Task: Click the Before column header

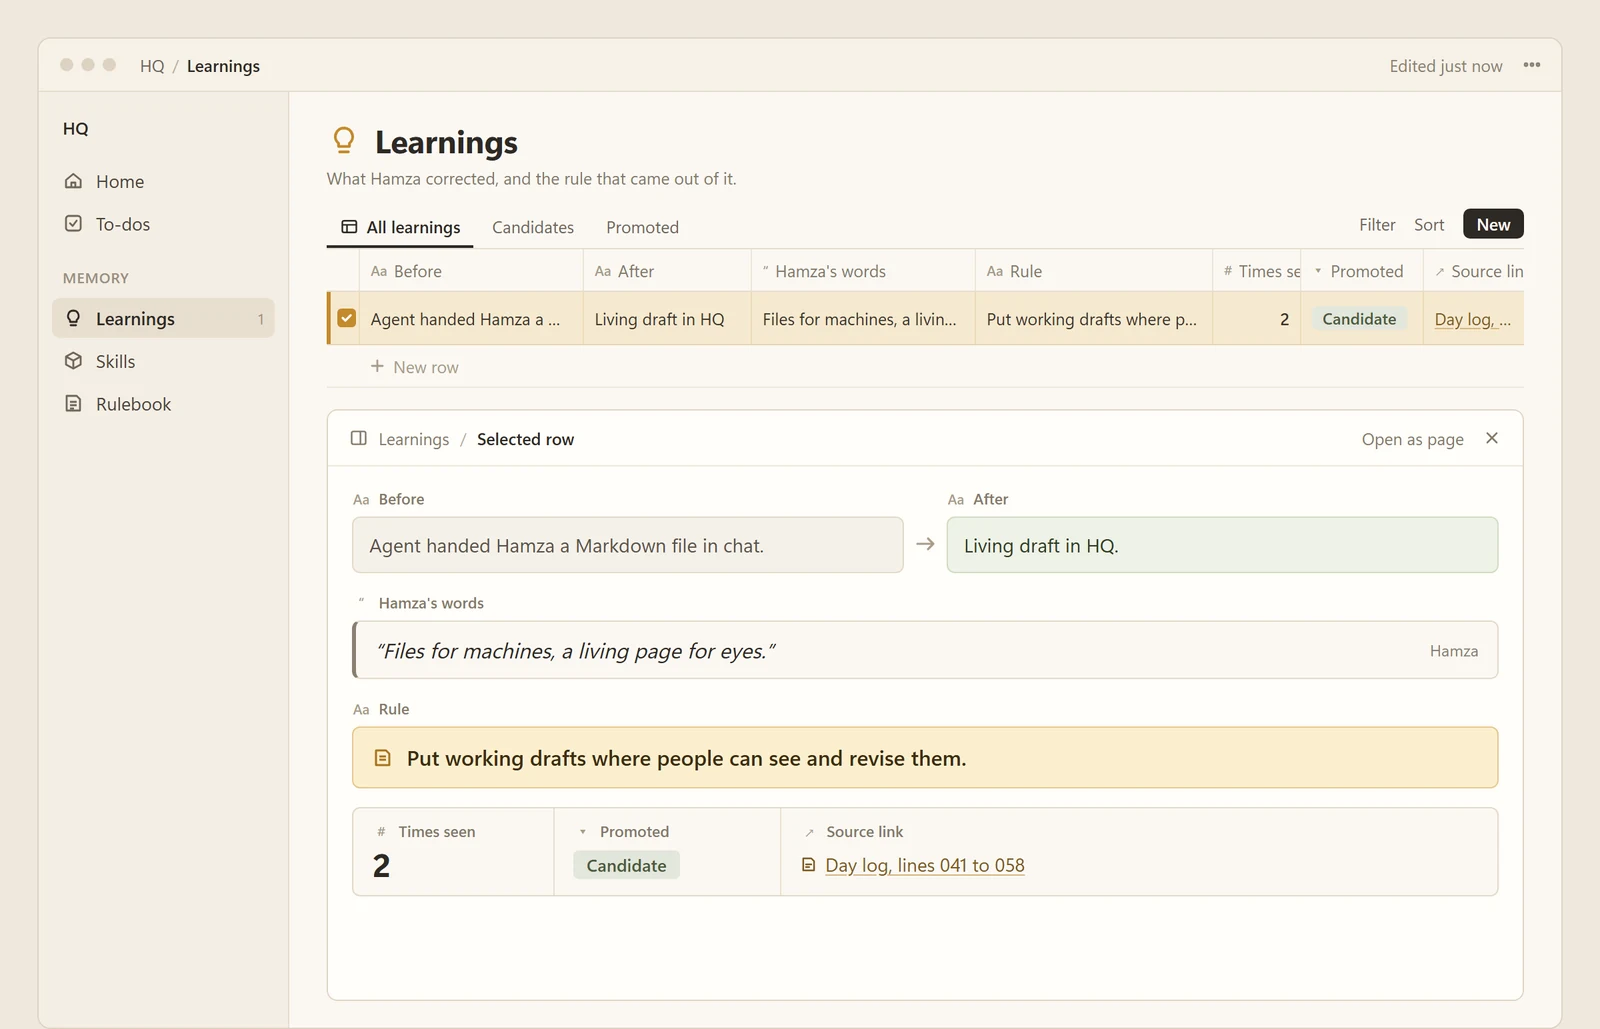Action: click(471, 271)
